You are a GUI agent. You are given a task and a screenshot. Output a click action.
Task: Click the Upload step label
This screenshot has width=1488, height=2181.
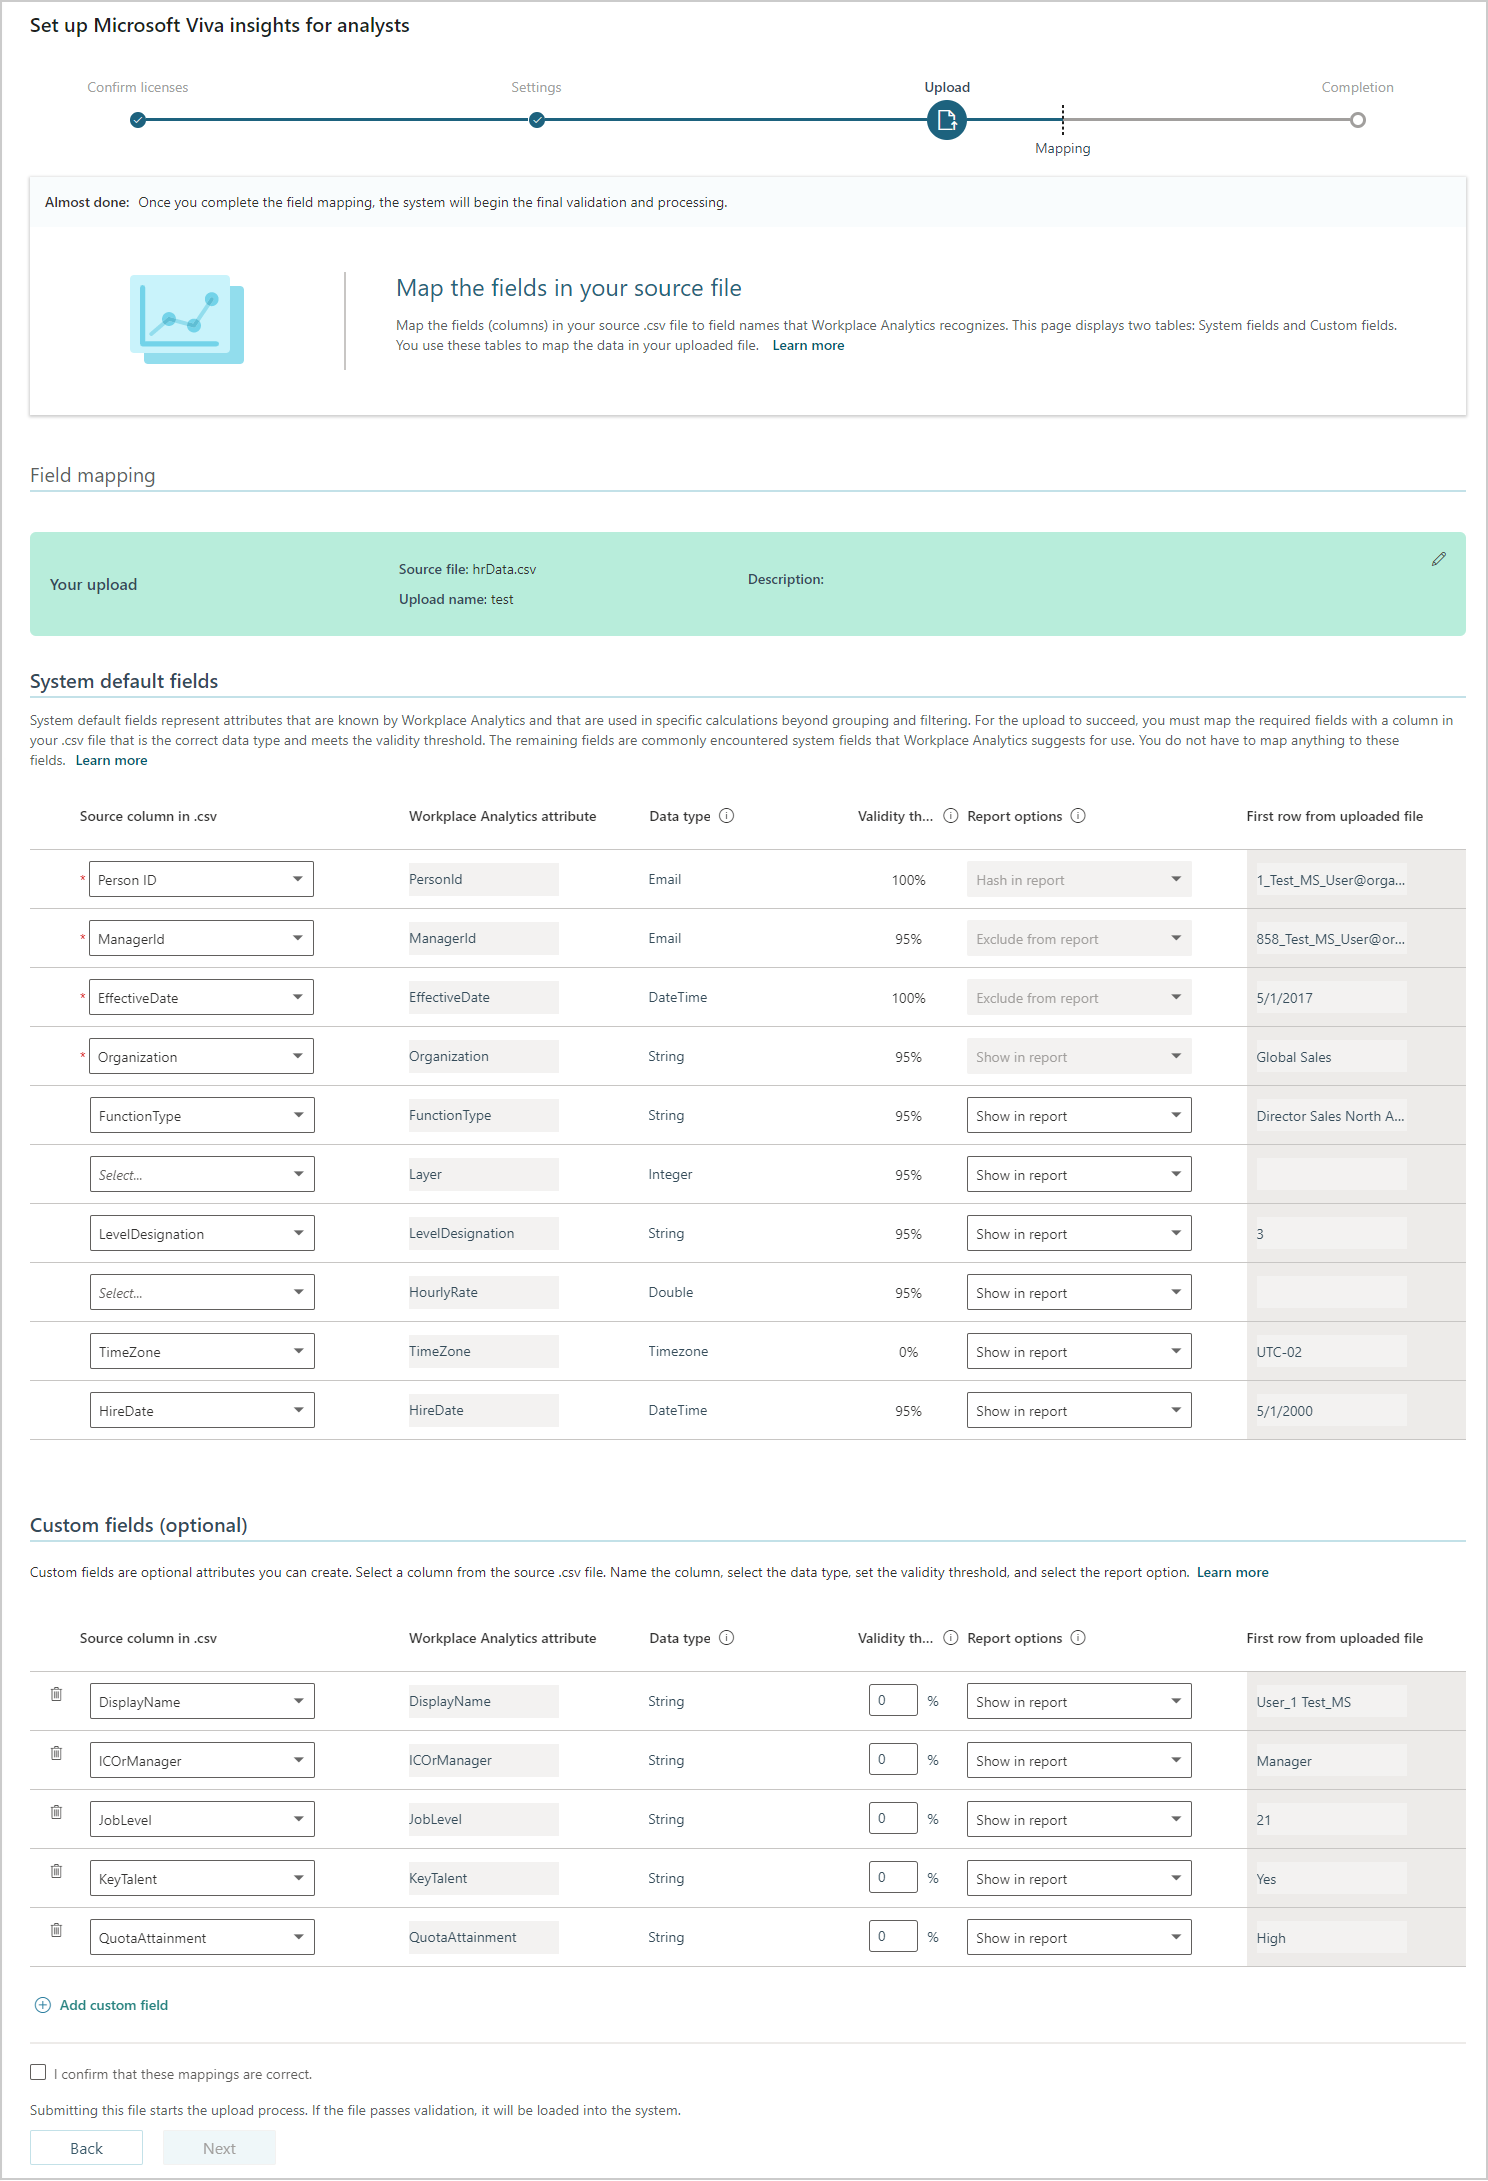pos(947,87)
